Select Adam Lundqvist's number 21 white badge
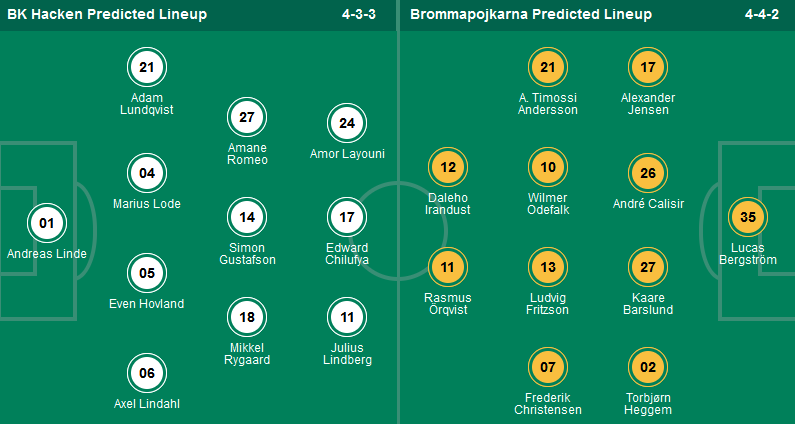Viewport: 795px width, 424px height. click(x=147, y=67)
